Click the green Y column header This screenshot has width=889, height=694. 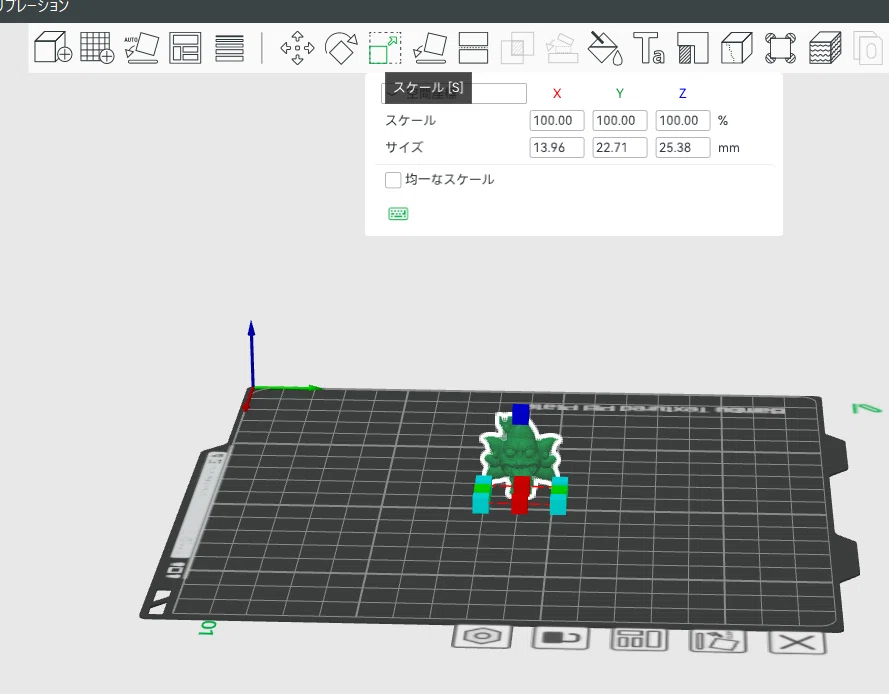point(620,94)
